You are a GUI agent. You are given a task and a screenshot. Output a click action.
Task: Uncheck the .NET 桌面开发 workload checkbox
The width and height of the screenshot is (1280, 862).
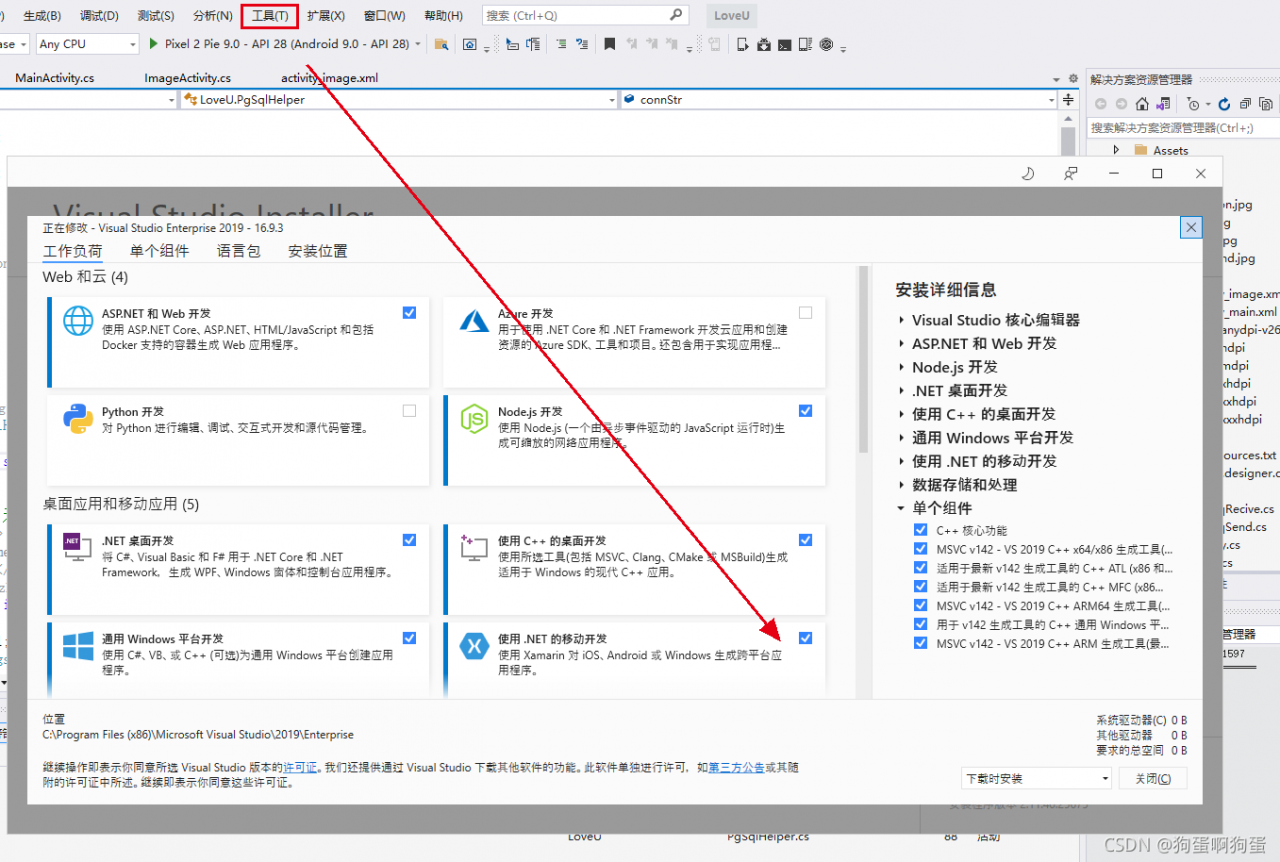coord(409,540)
